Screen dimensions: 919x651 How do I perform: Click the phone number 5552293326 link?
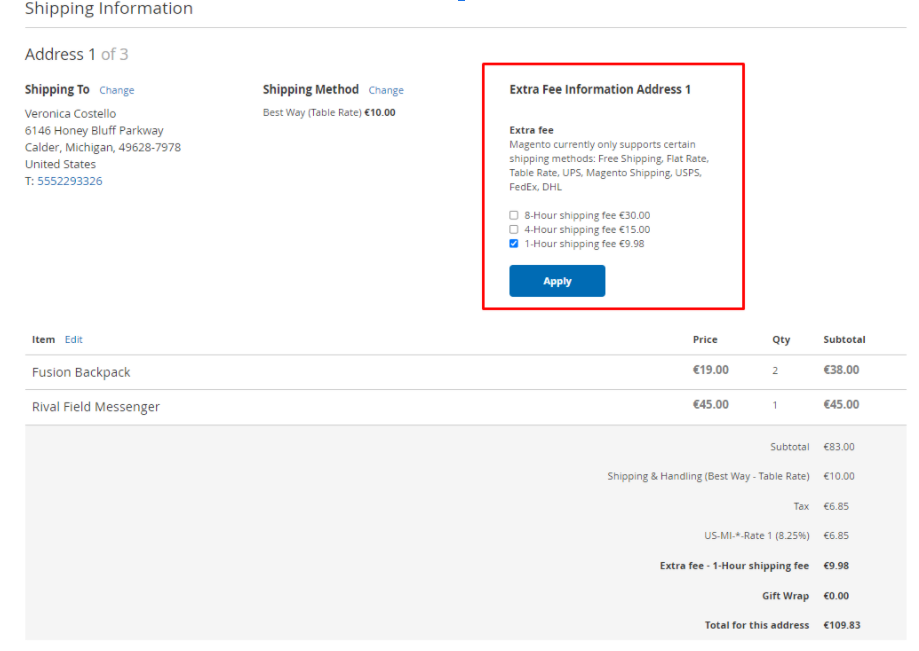(x=69, y=181)
